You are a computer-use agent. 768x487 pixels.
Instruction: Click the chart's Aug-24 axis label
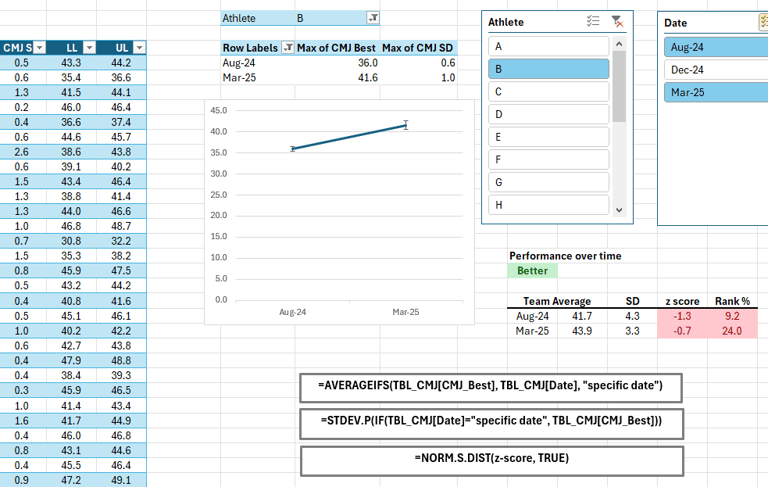click(x=292, y=312)
